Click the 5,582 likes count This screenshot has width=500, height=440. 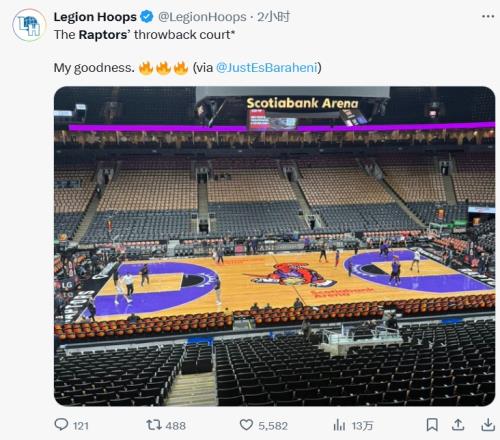[273, 426]
